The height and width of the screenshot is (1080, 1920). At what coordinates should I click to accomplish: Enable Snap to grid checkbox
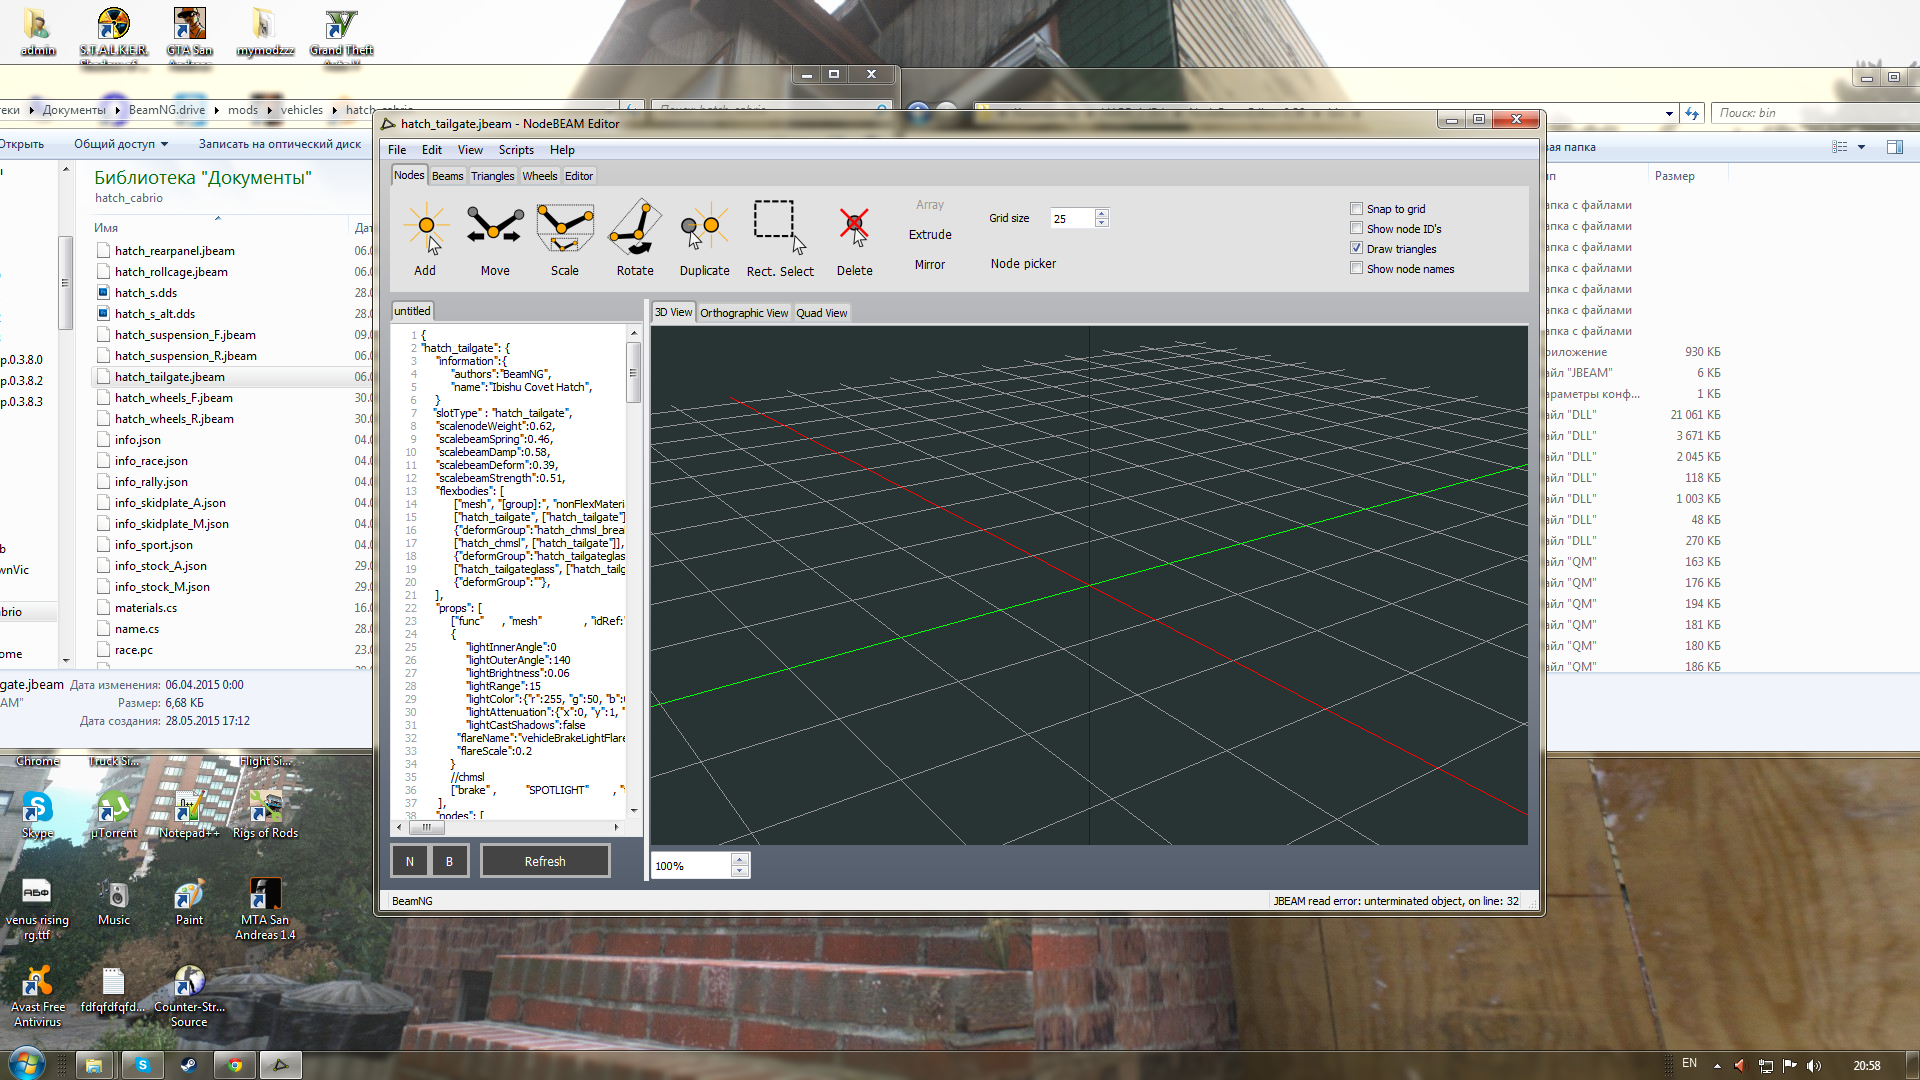(x=1356, y=209)
